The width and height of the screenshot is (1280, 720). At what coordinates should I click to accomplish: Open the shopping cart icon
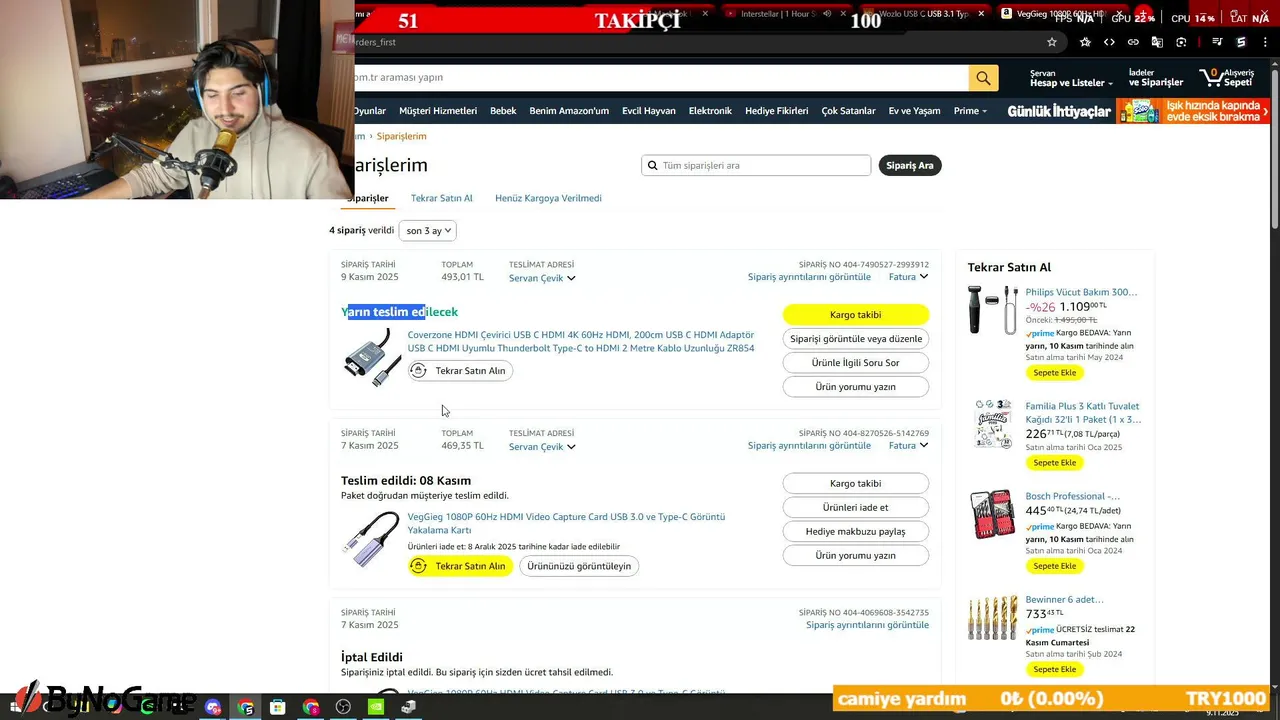pos(1213,77)
